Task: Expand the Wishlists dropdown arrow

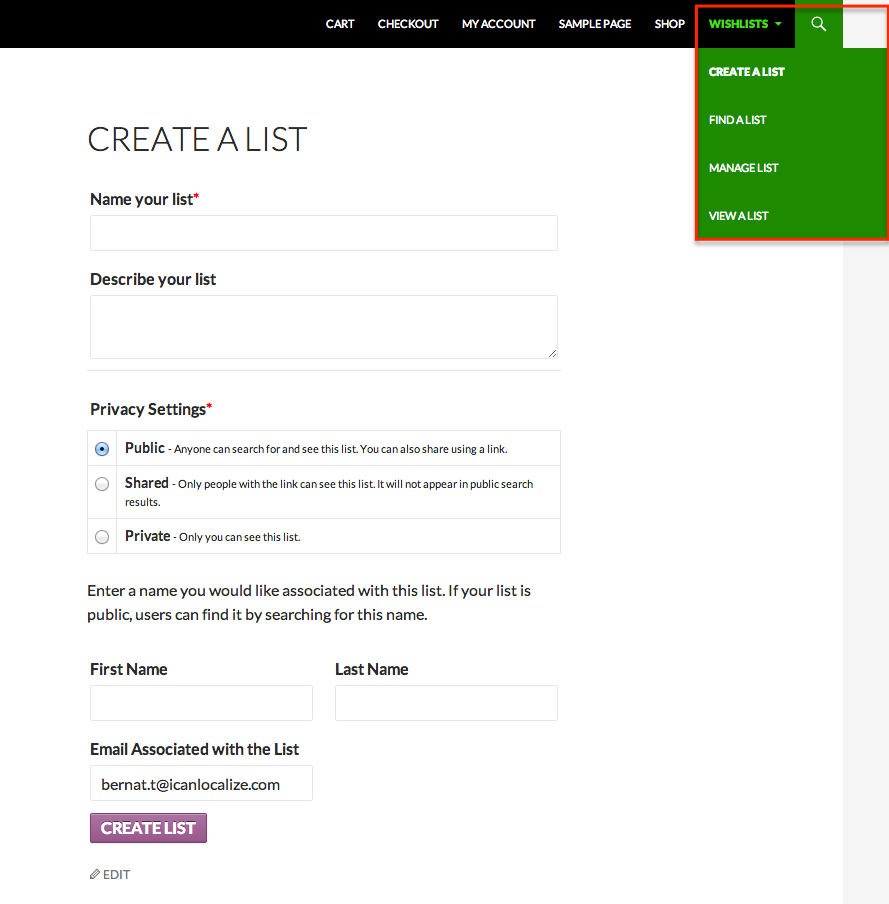Action: coord(778,24)
